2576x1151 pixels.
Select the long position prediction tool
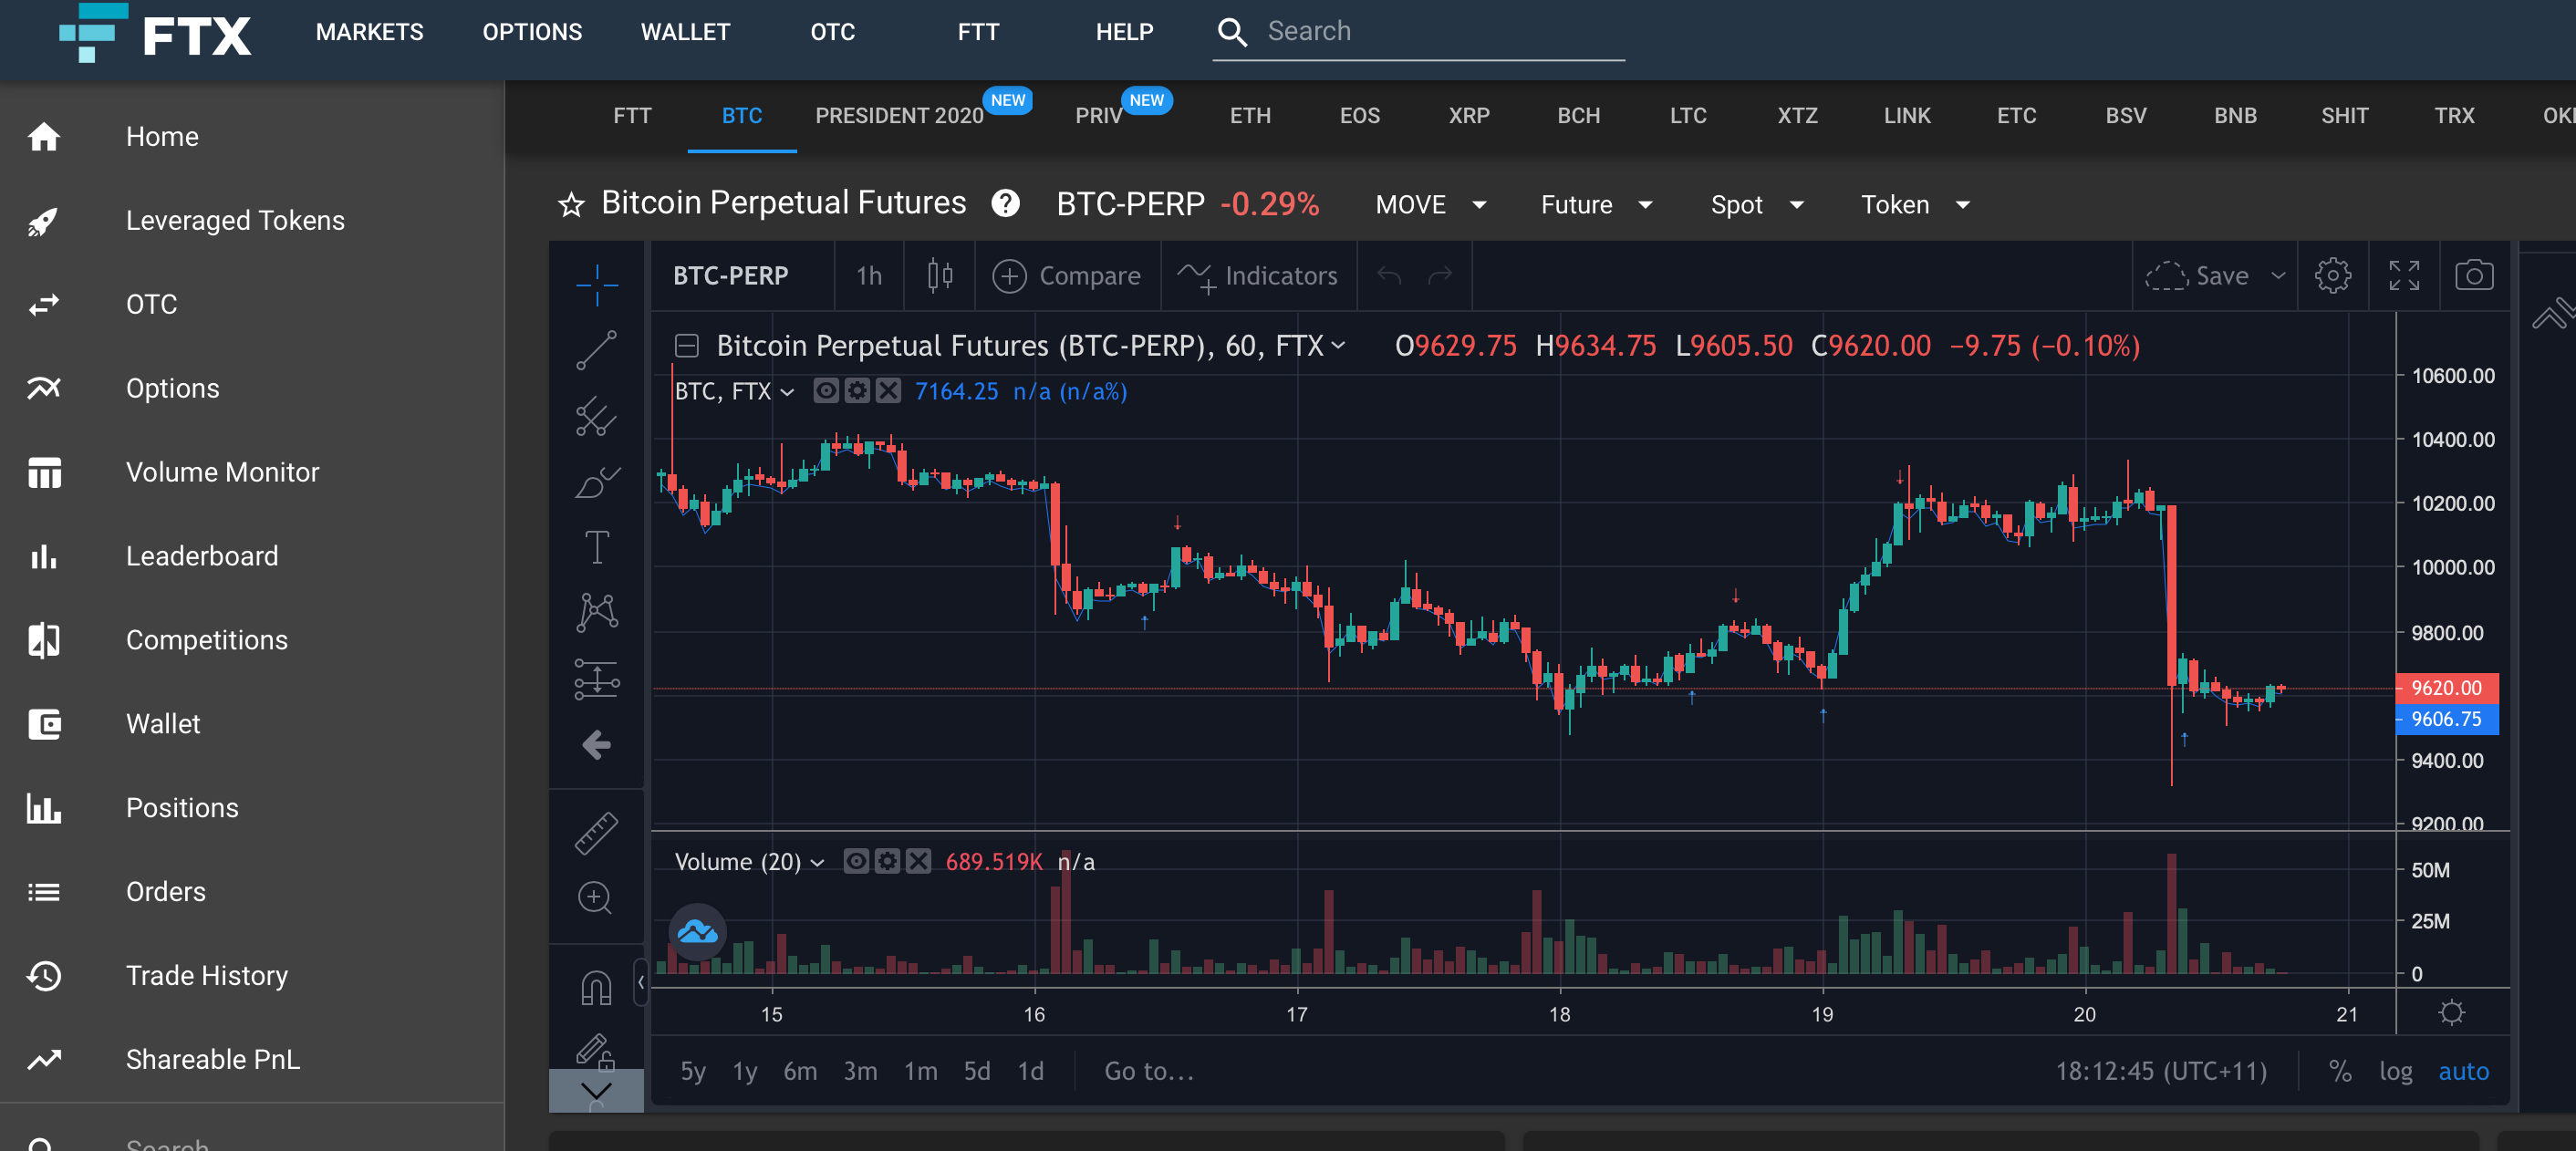[x=597, y=679]
